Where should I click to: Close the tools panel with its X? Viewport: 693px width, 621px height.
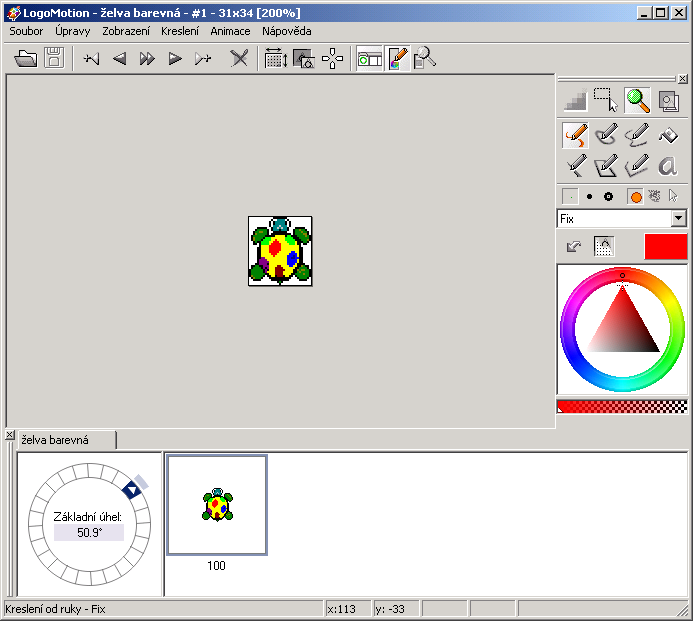(x=682, y=79)
